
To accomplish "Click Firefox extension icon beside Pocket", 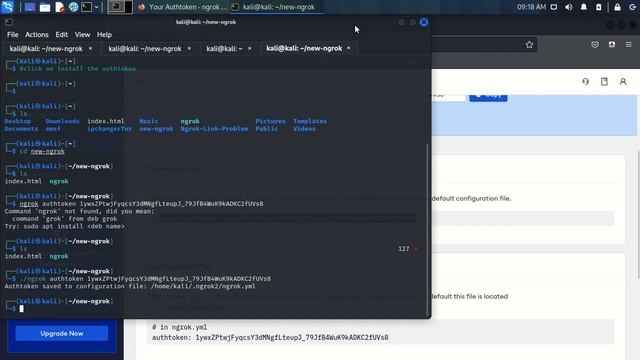I will click(612, 44).
